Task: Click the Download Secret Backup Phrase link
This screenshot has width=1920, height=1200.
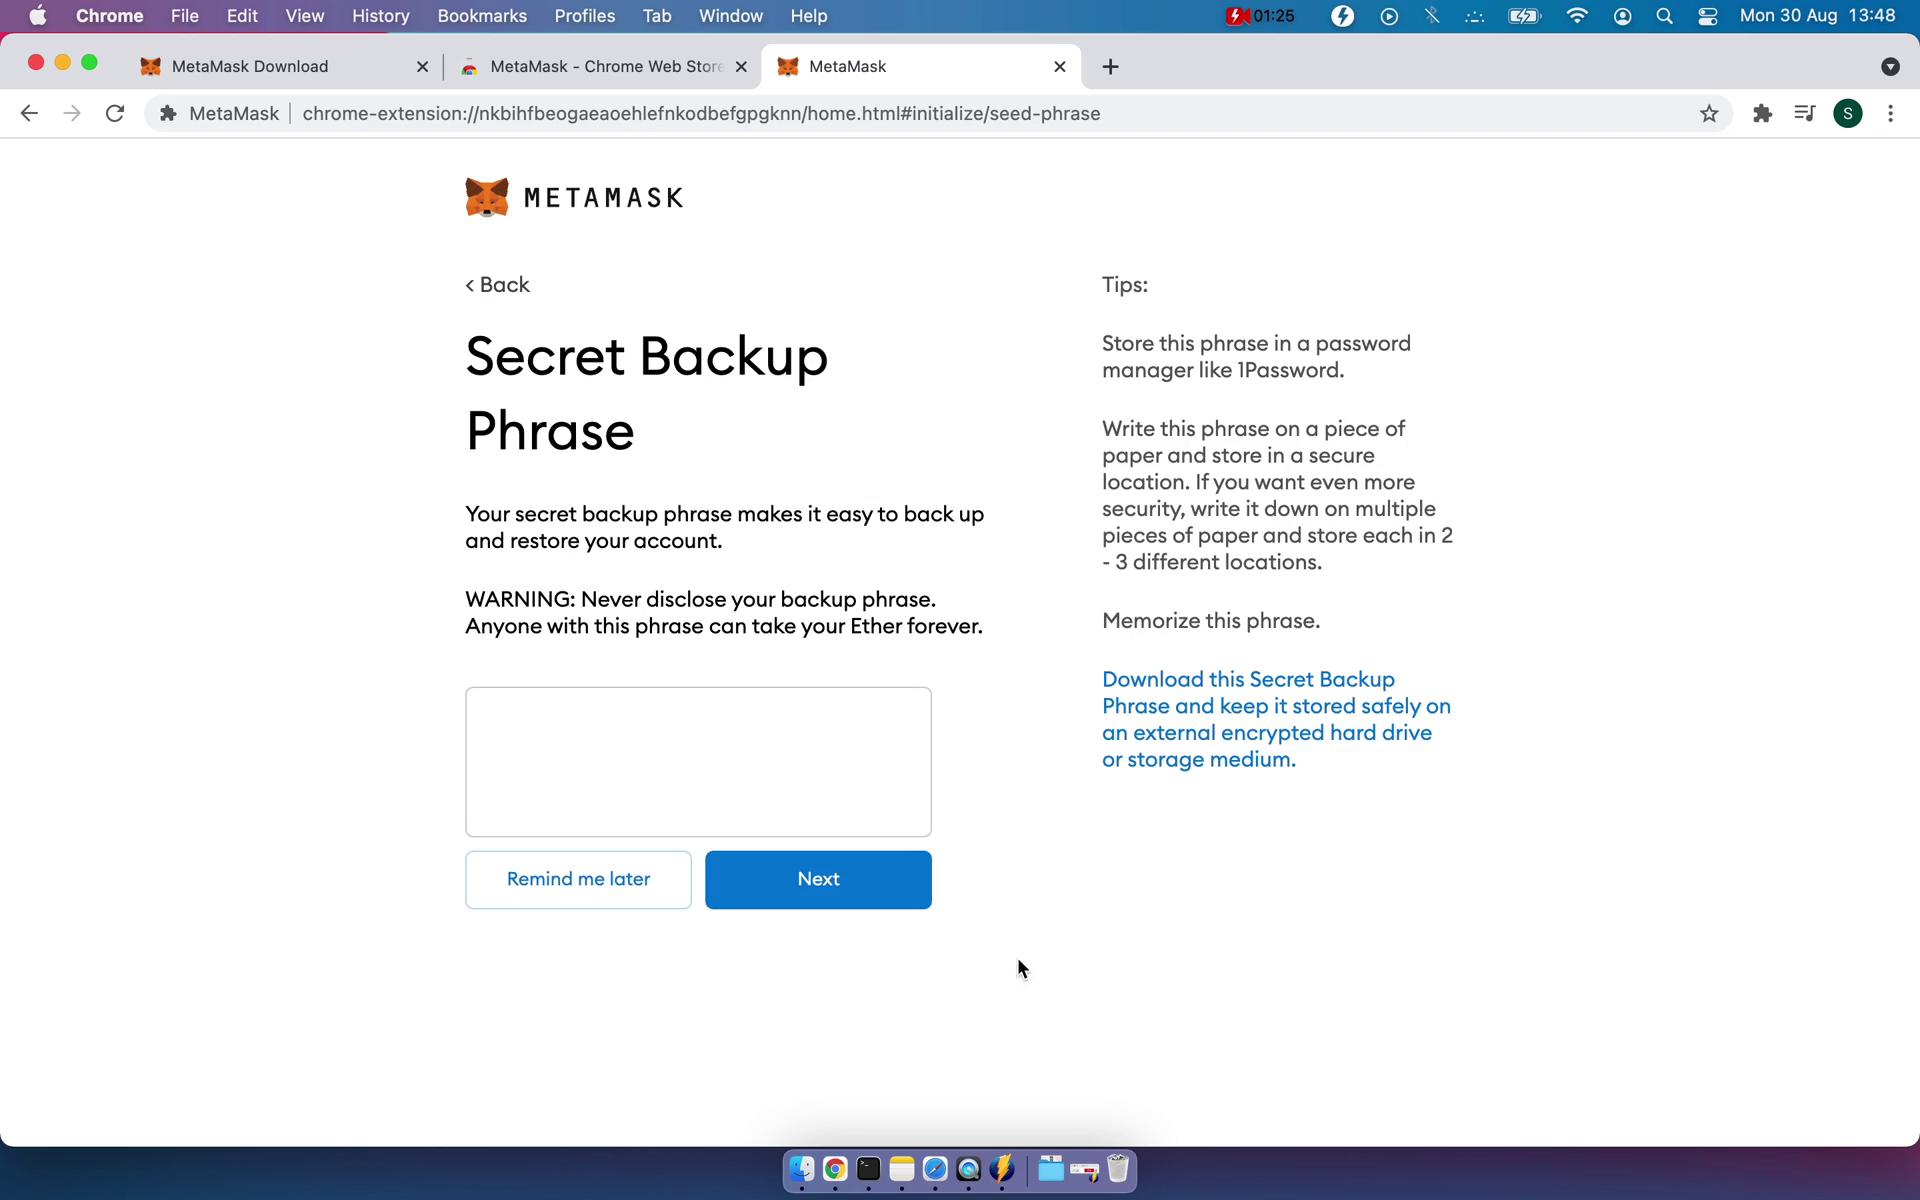Action: (x=1276, y=719)
